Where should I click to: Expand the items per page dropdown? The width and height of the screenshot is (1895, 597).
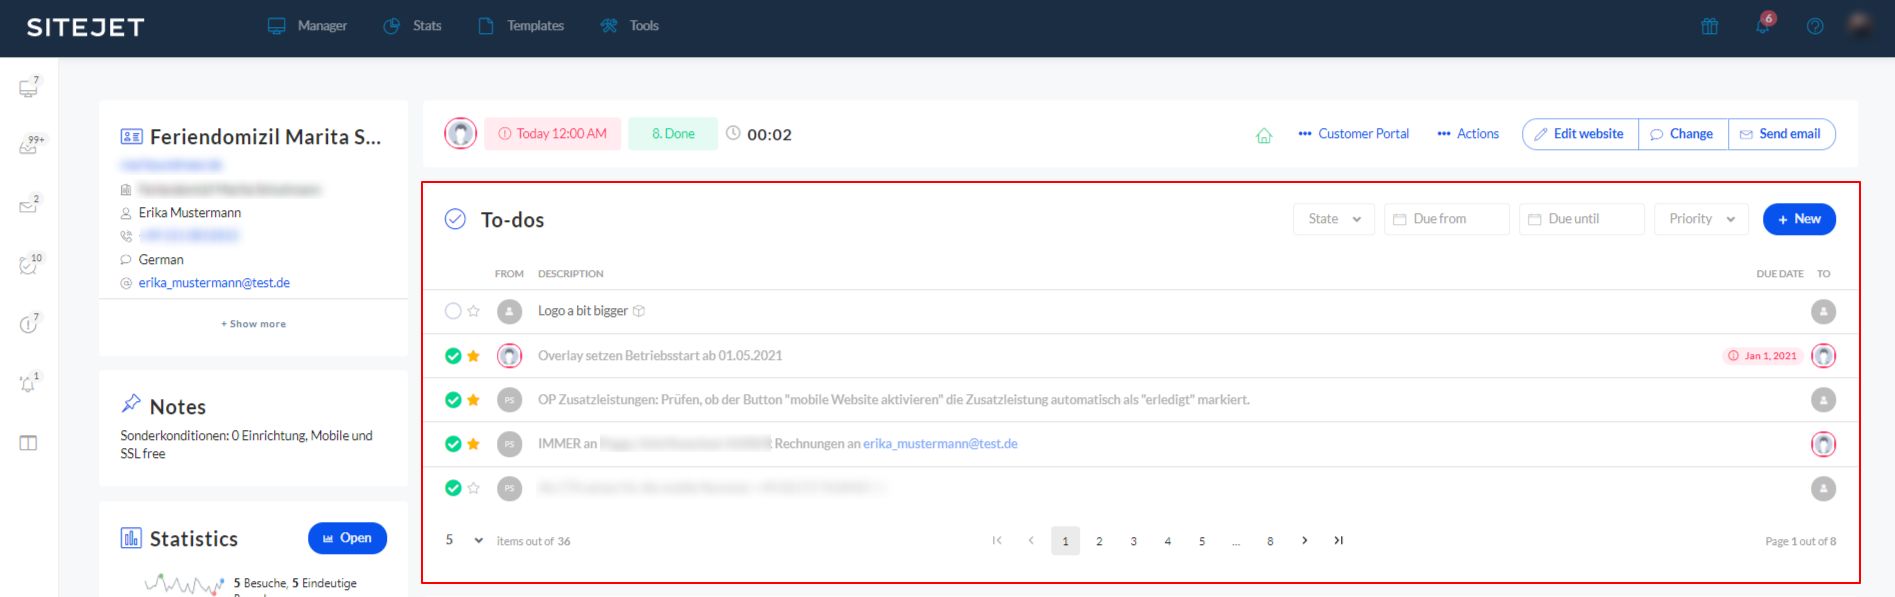[x=464, y=540]
